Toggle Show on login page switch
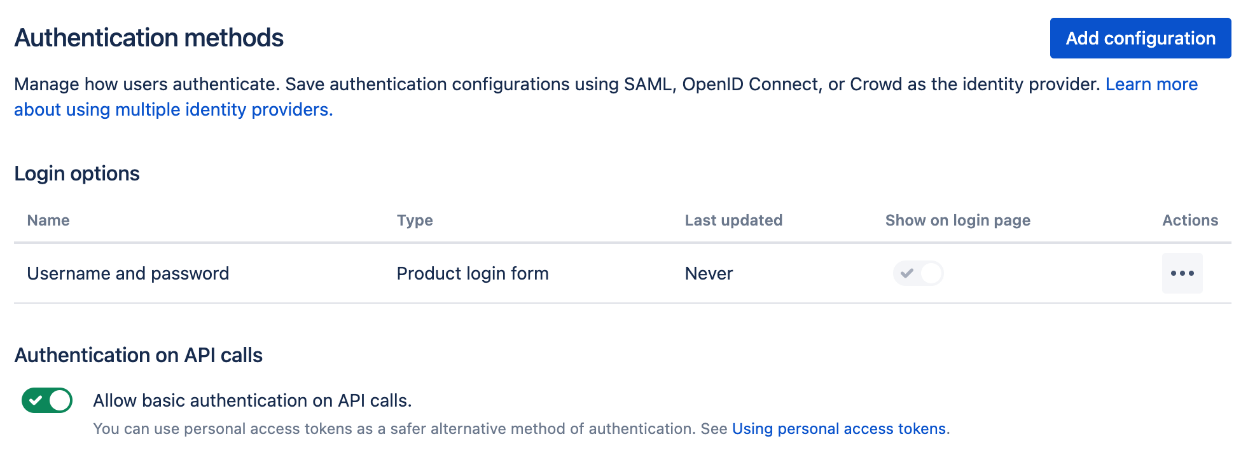Image resolution: width=1248 pixels, height=460 pixels. (x=918, y=273)
